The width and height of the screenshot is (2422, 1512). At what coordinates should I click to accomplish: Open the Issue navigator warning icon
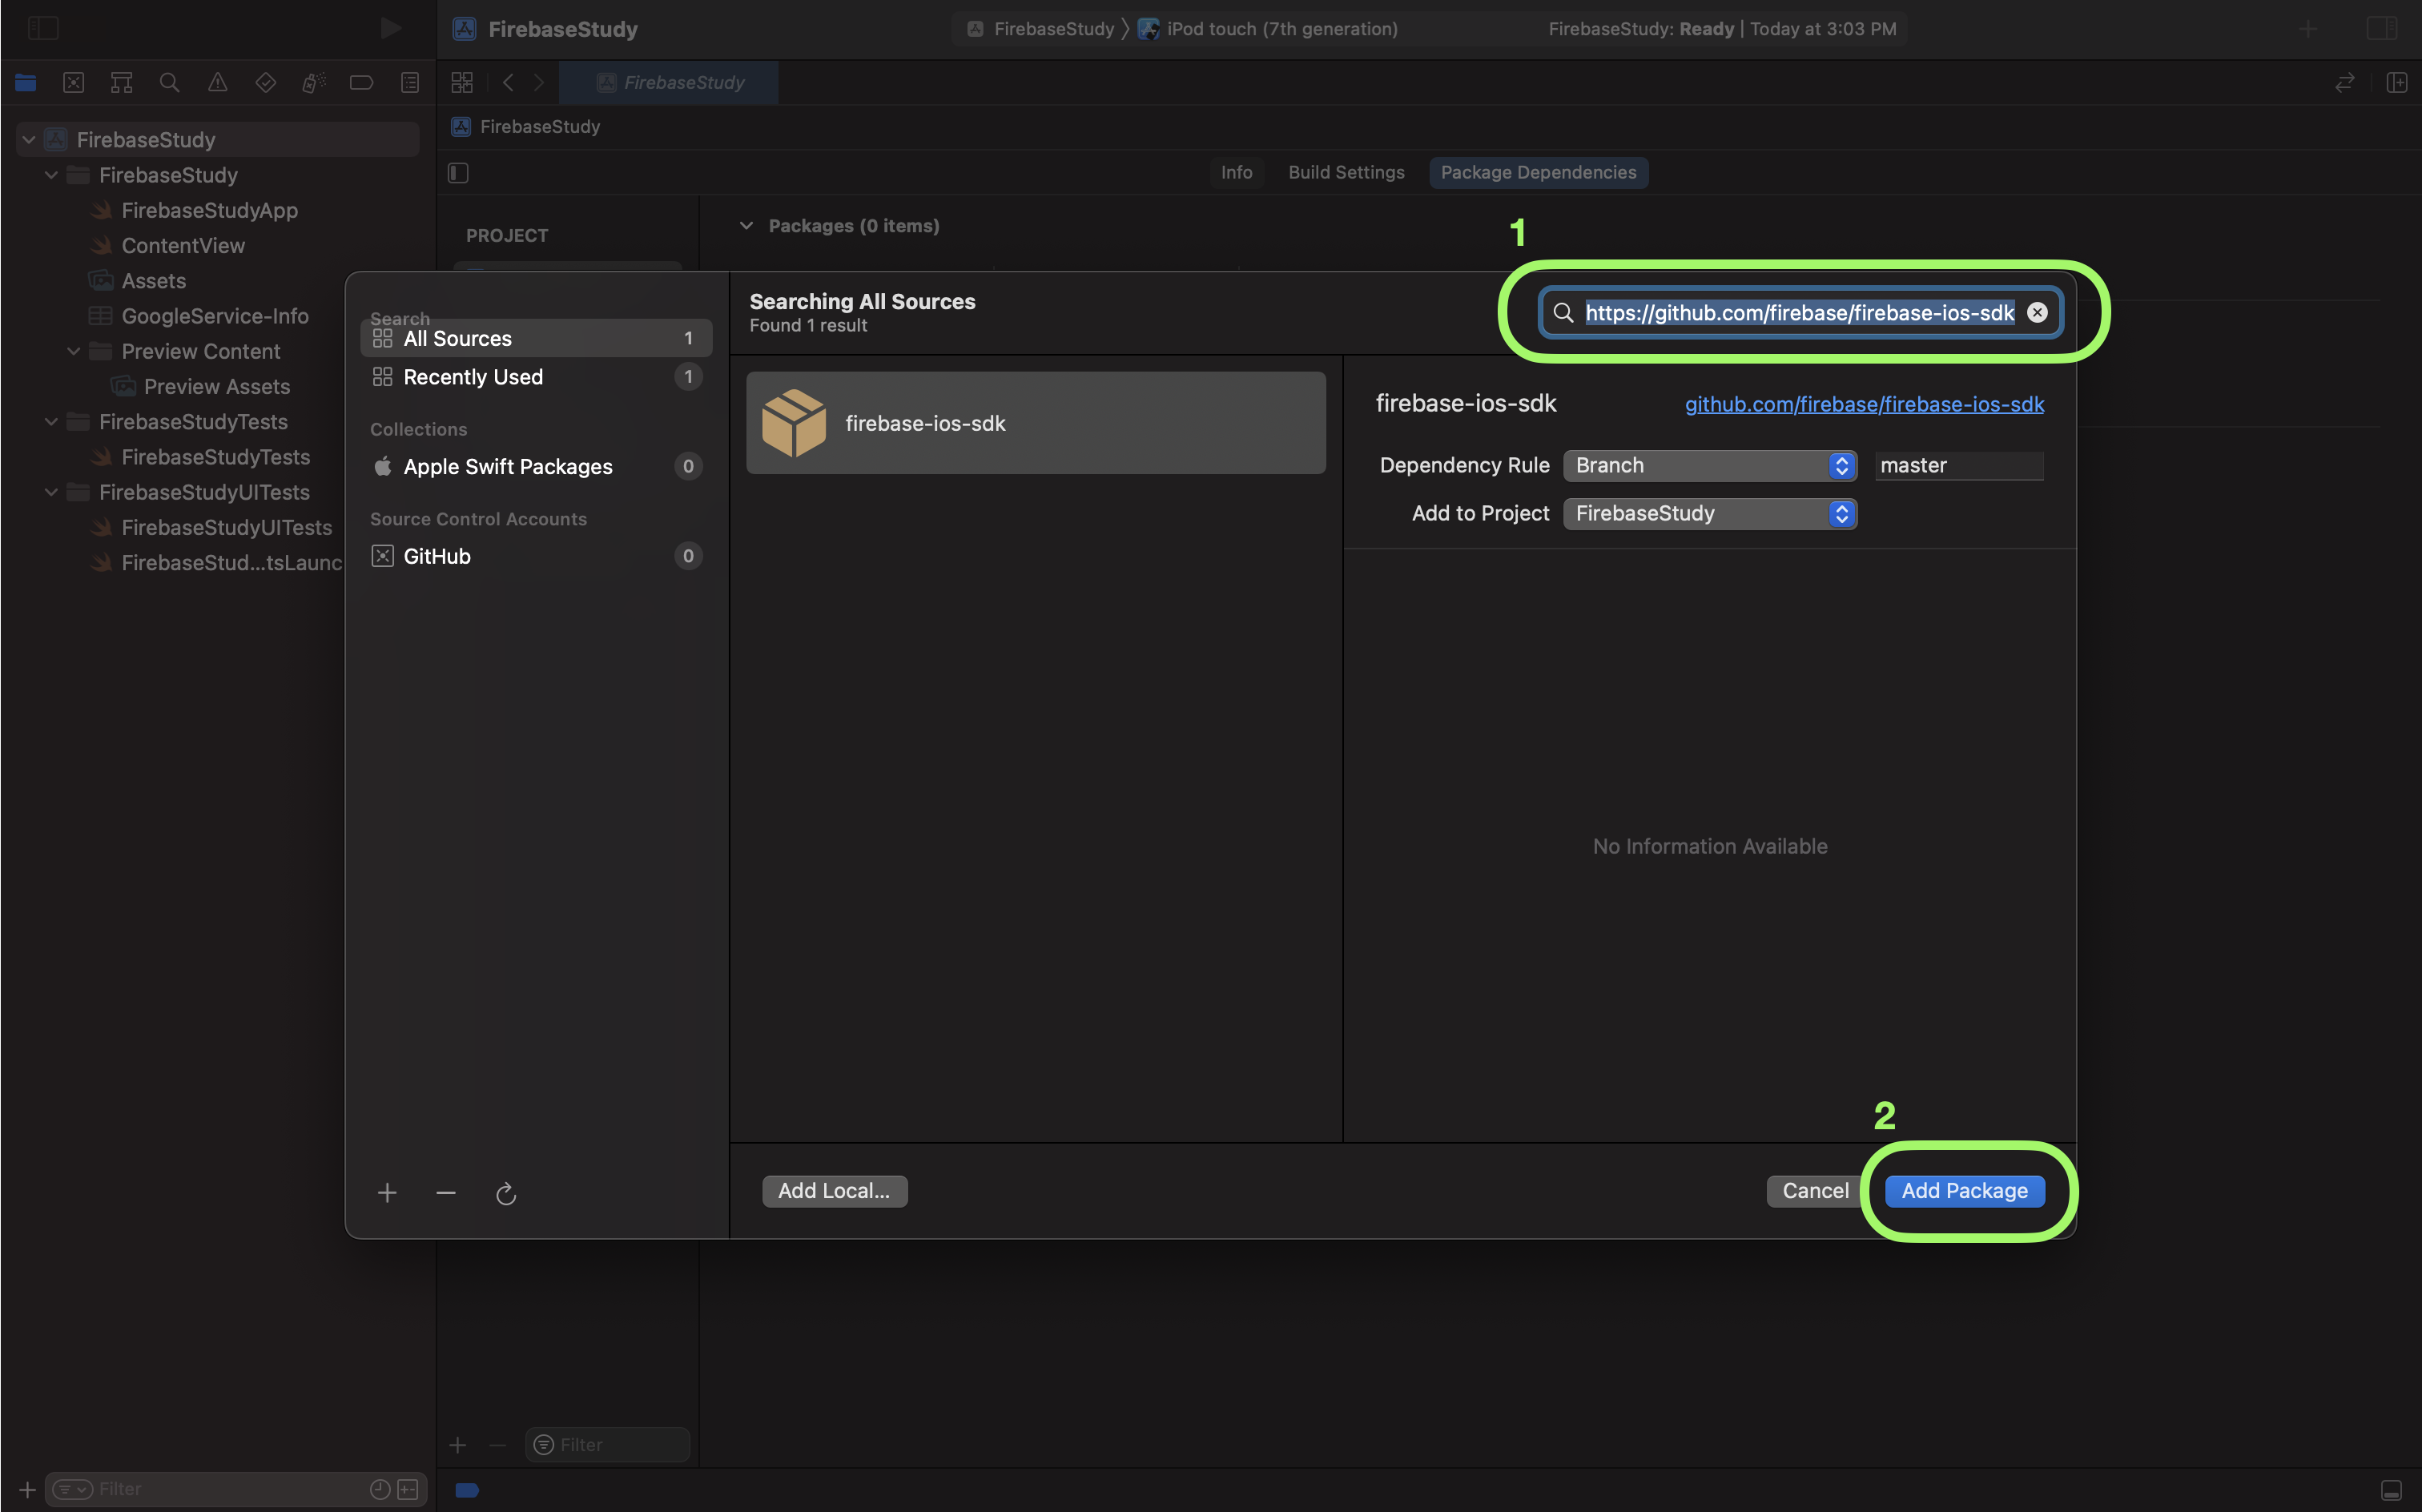(217, 83)
